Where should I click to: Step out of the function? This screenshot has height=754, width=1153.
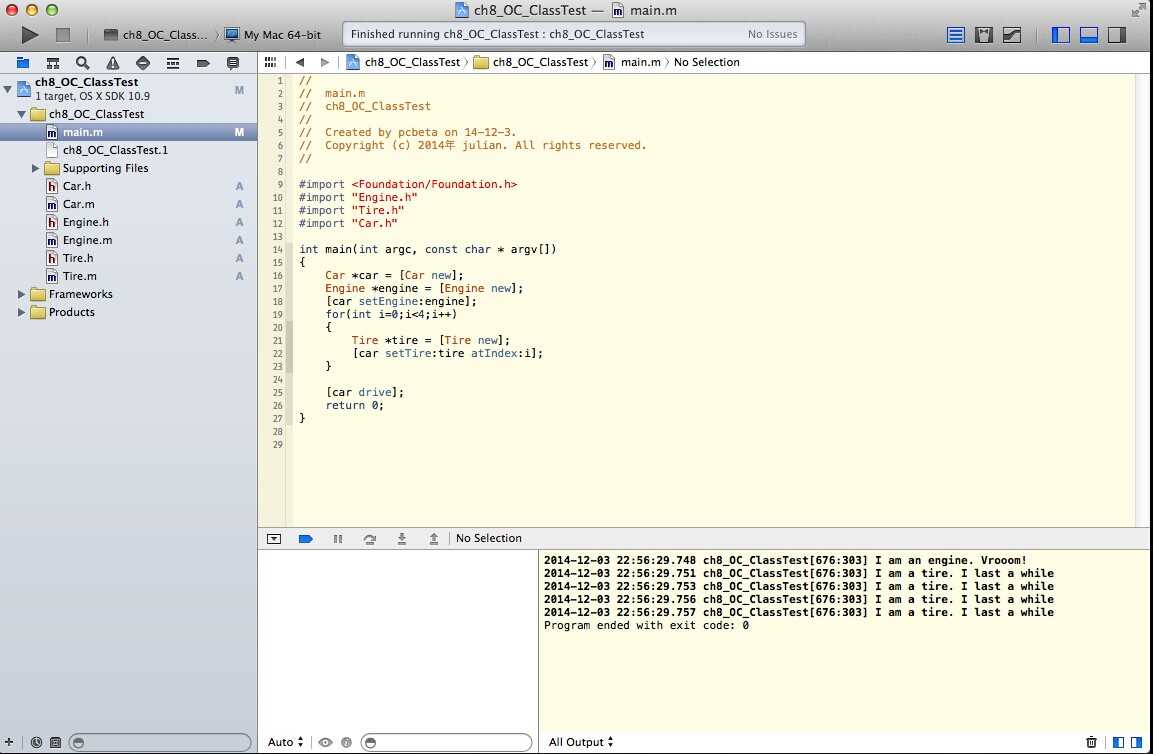point(434,538)
